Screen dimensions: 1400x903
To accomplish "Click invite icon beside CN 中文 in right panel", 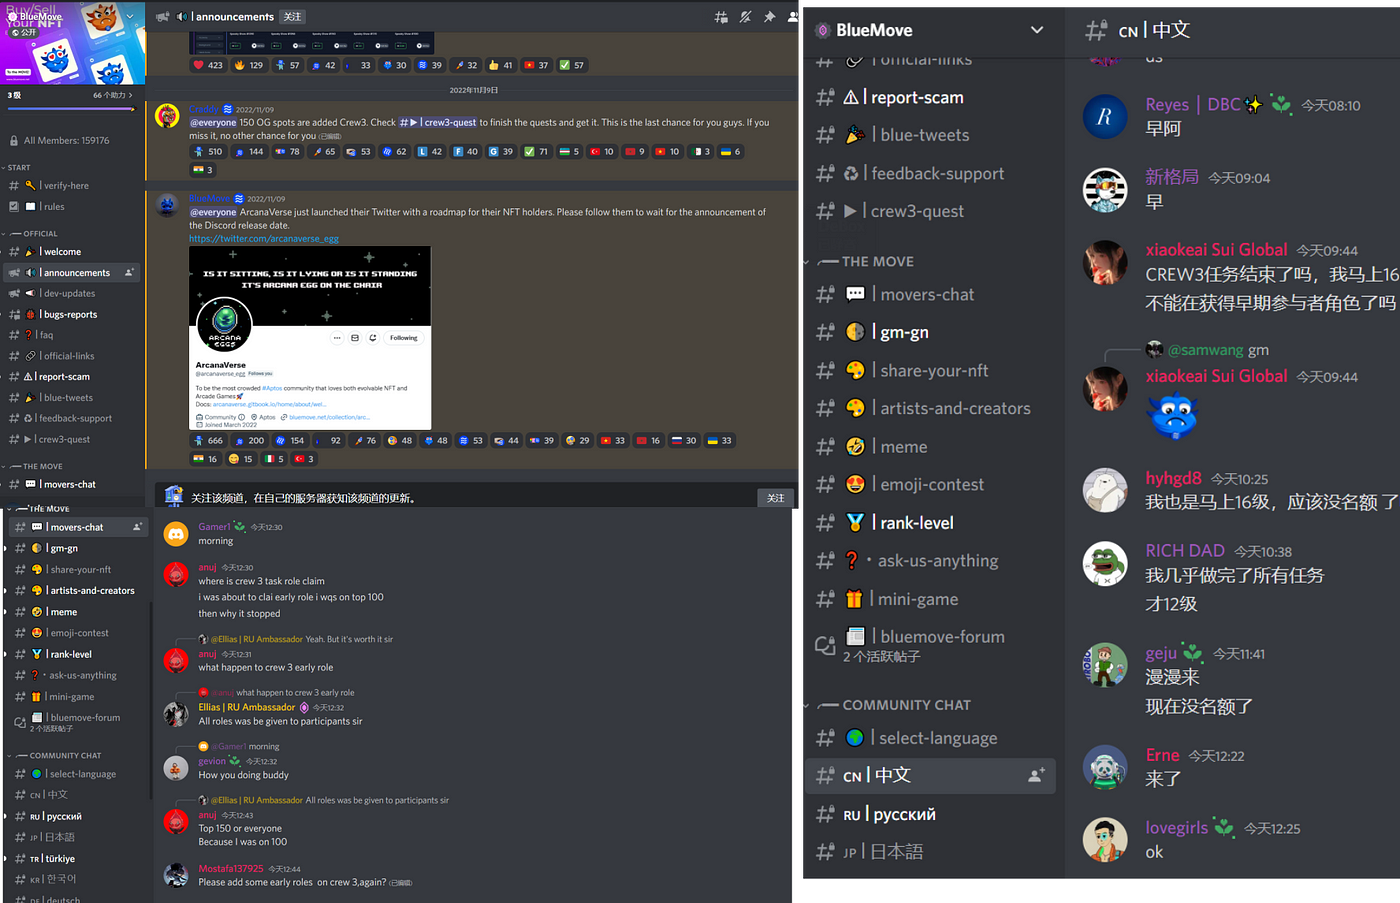I will 1036,775.
